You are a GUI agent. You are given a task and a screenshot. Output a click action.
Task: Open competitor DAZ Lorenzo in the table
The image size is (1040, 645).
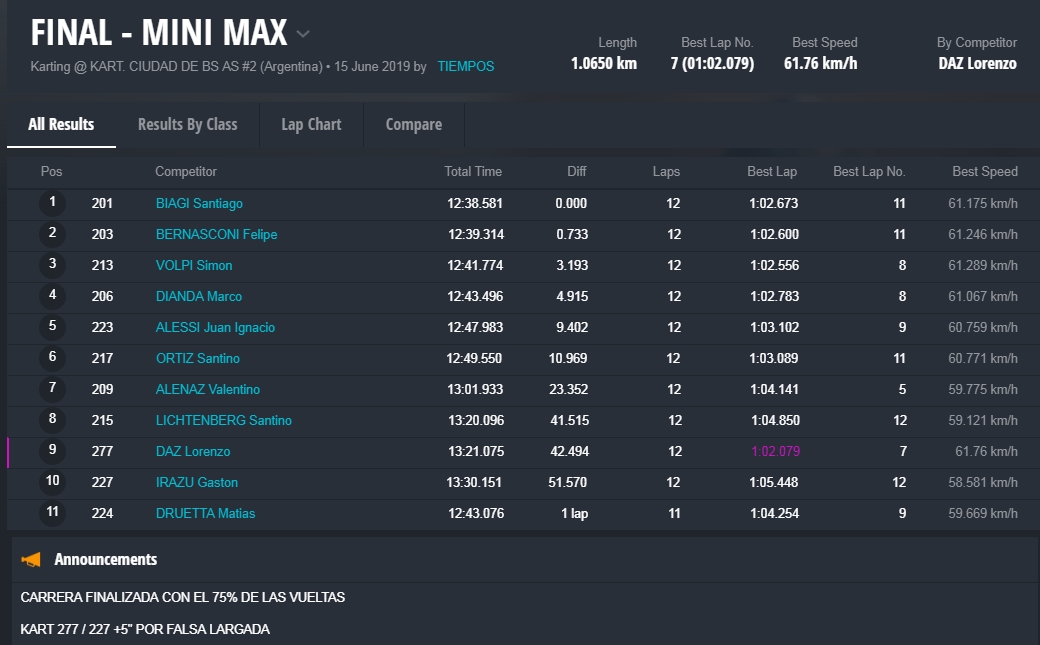(193, 451)
